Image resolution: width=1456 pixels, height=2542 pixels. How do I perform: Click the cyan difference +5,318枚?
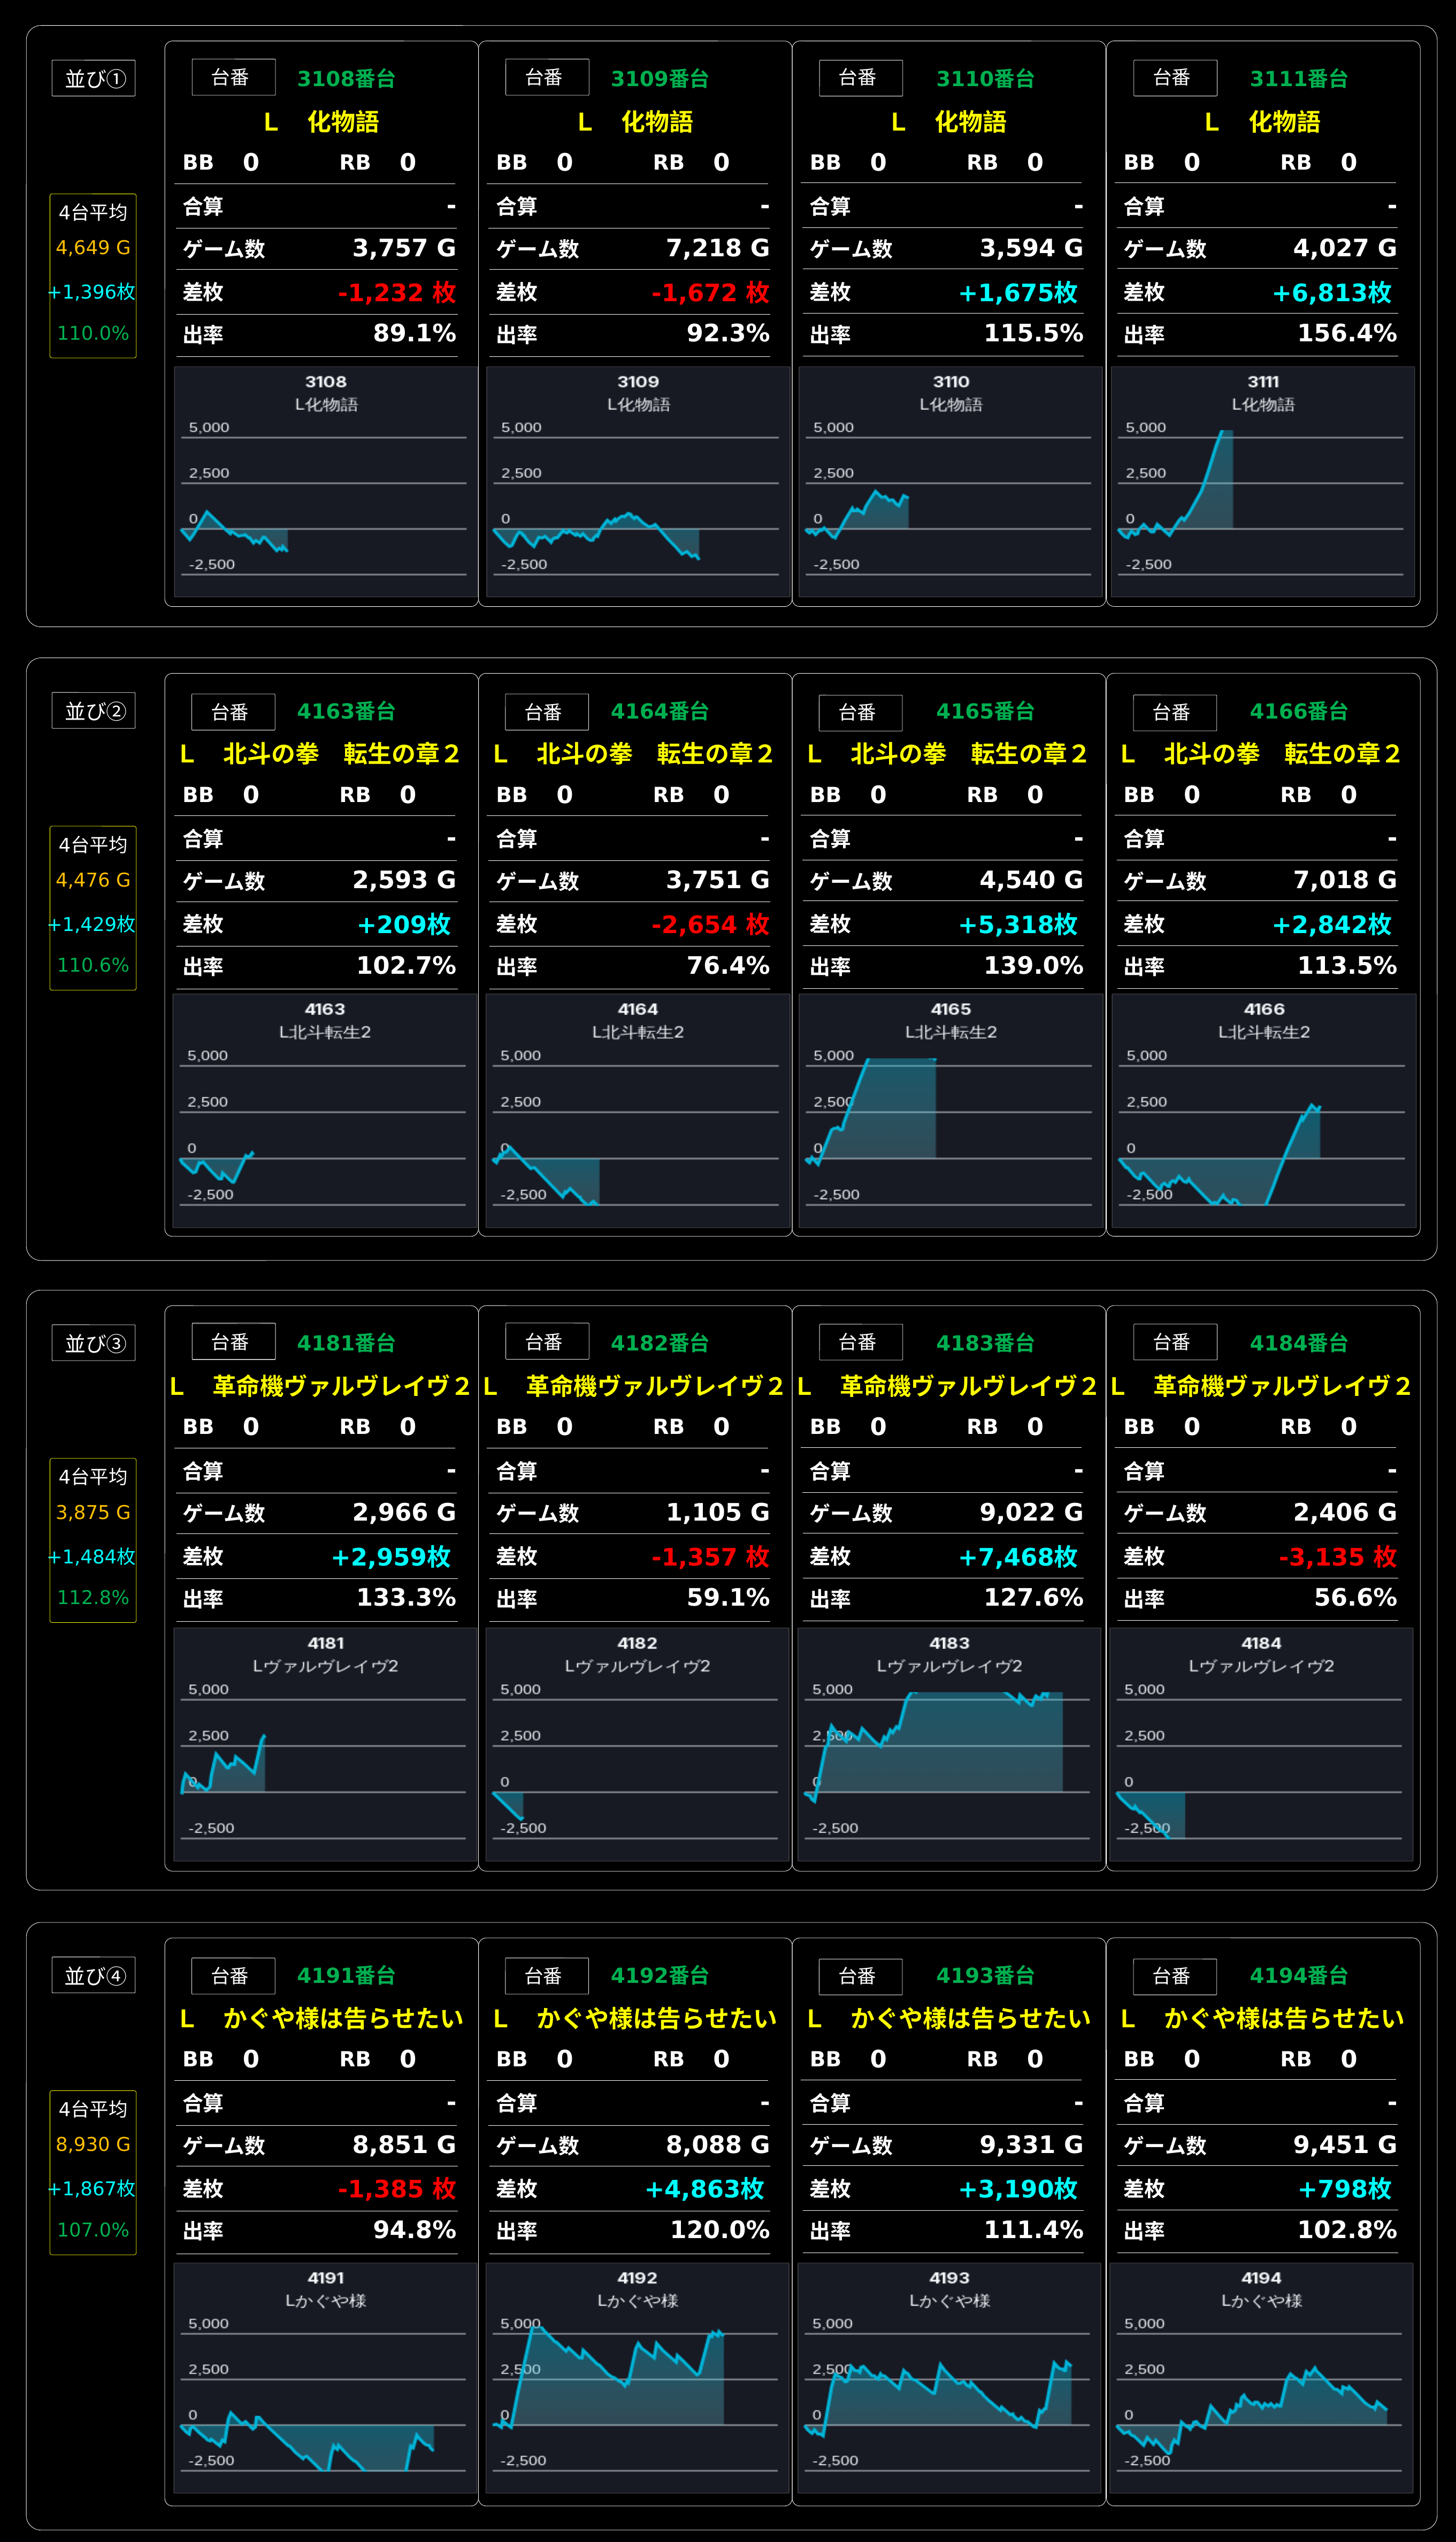[x=1019, y=924]
